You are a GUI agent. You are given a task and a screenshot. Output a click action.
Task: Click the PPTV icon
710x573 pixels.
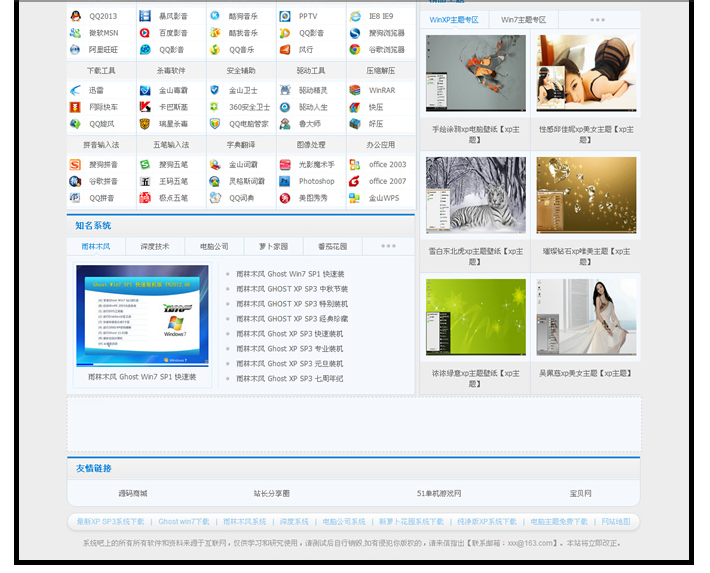coord(285,16)
